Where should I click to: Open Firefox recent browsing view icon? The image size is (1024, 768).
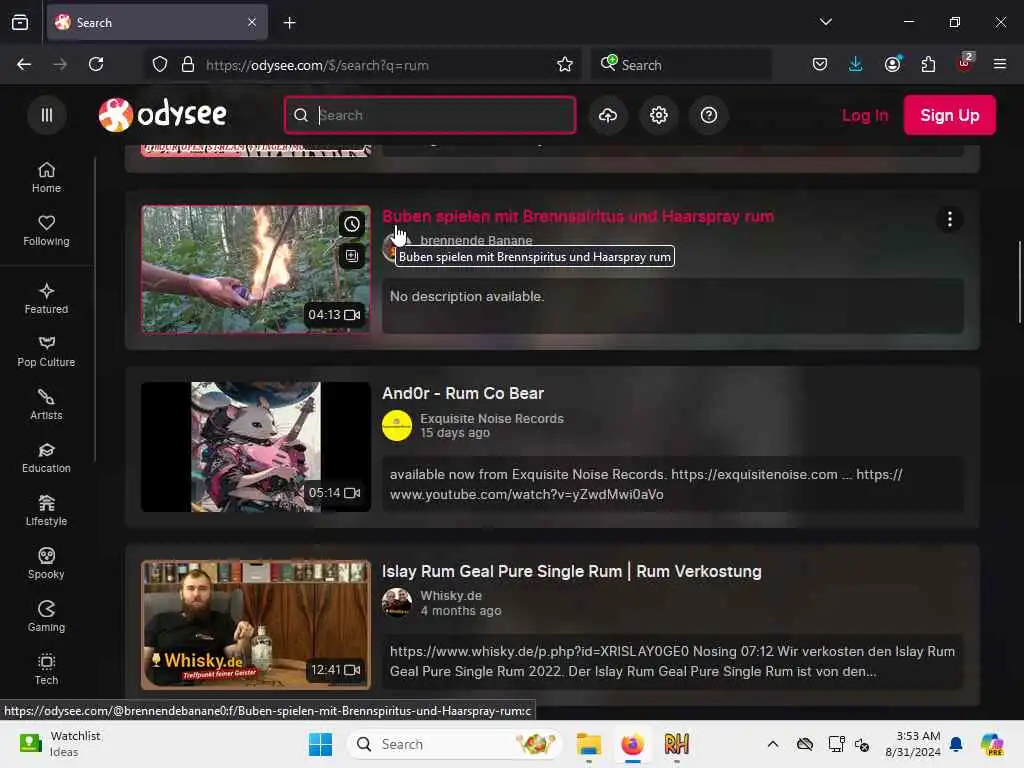[x=20, y=23]
